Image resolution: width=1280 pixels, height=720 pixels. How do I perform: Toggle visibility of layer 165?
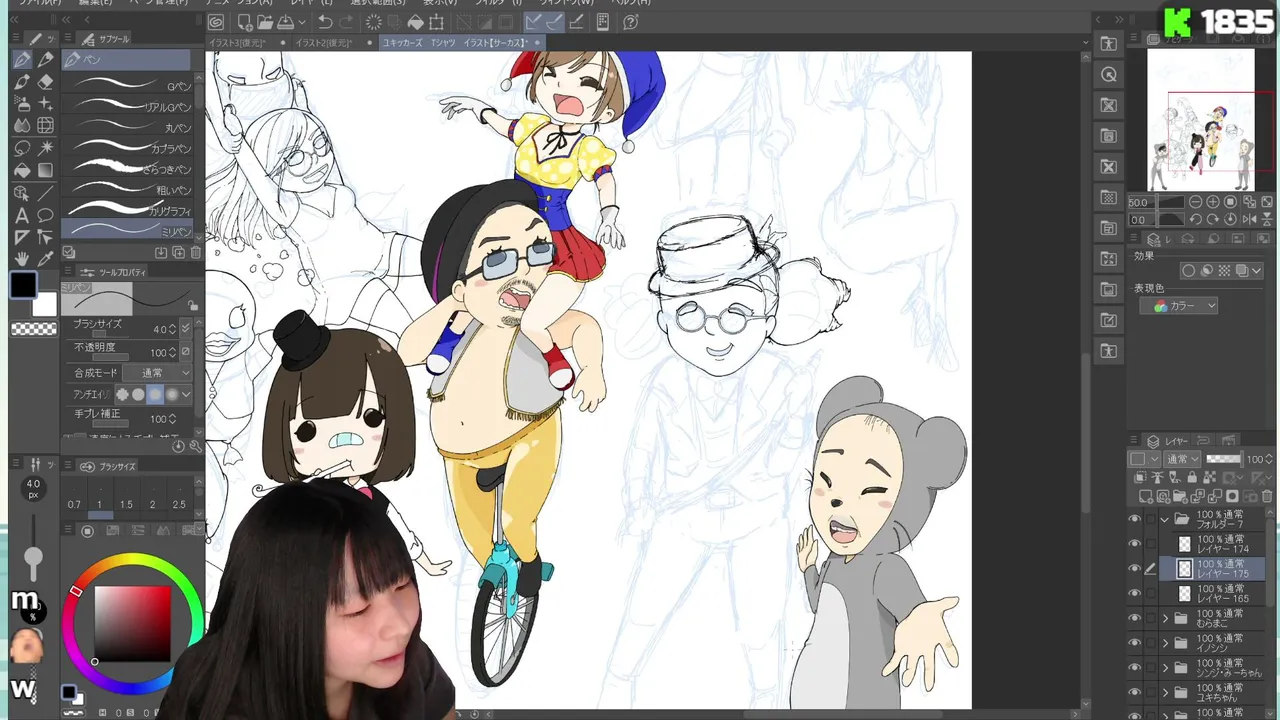pyautogui.click(x=1134, y=593)
